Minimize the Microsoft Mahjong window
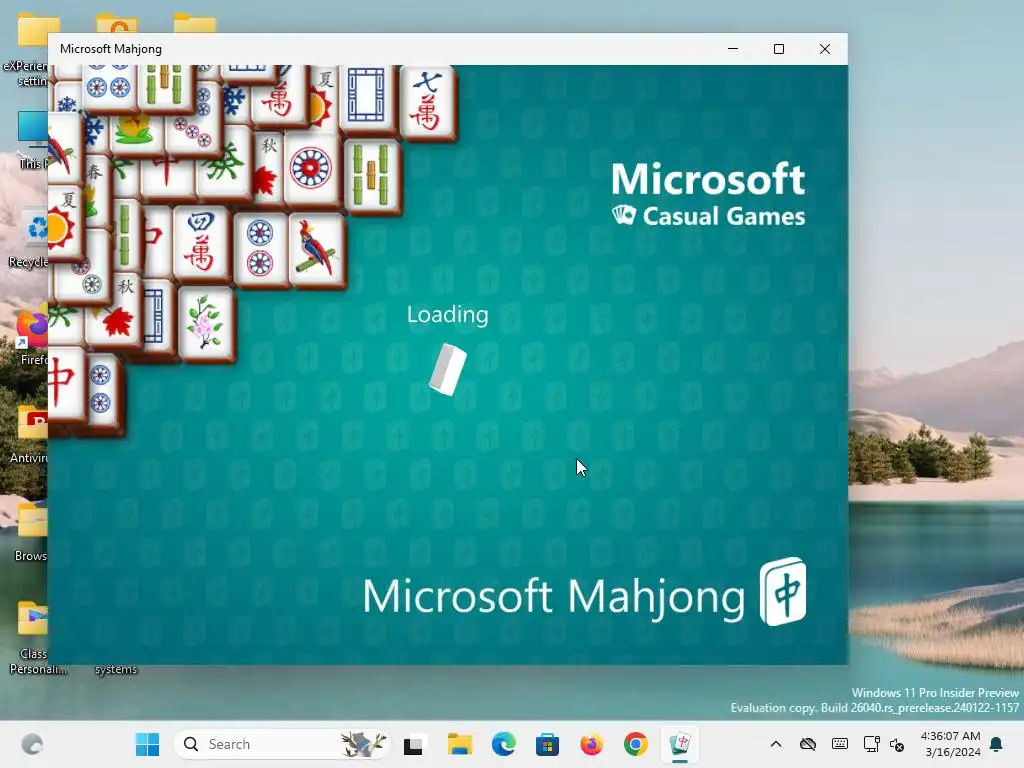This screenshot has width=1024, height=768. [x=733, y=49]
